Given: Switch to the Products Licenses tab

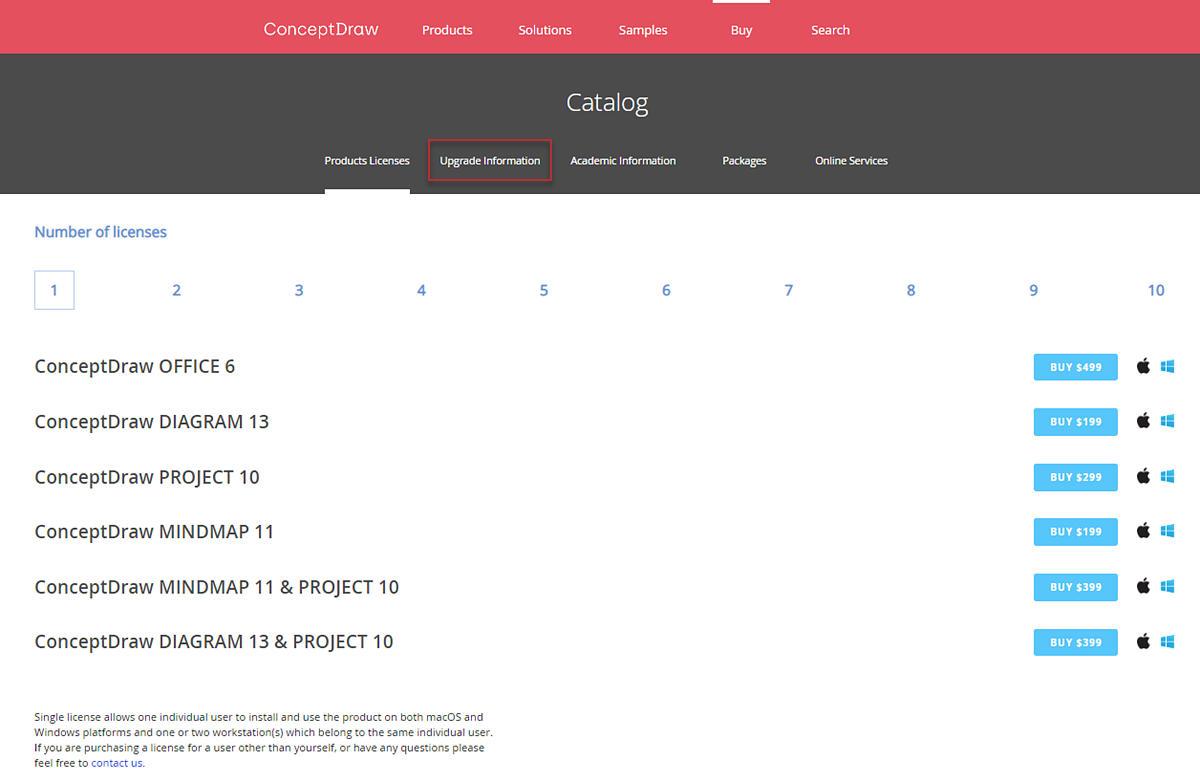Looking at the screenshot, I should click(x=367, y=161).
